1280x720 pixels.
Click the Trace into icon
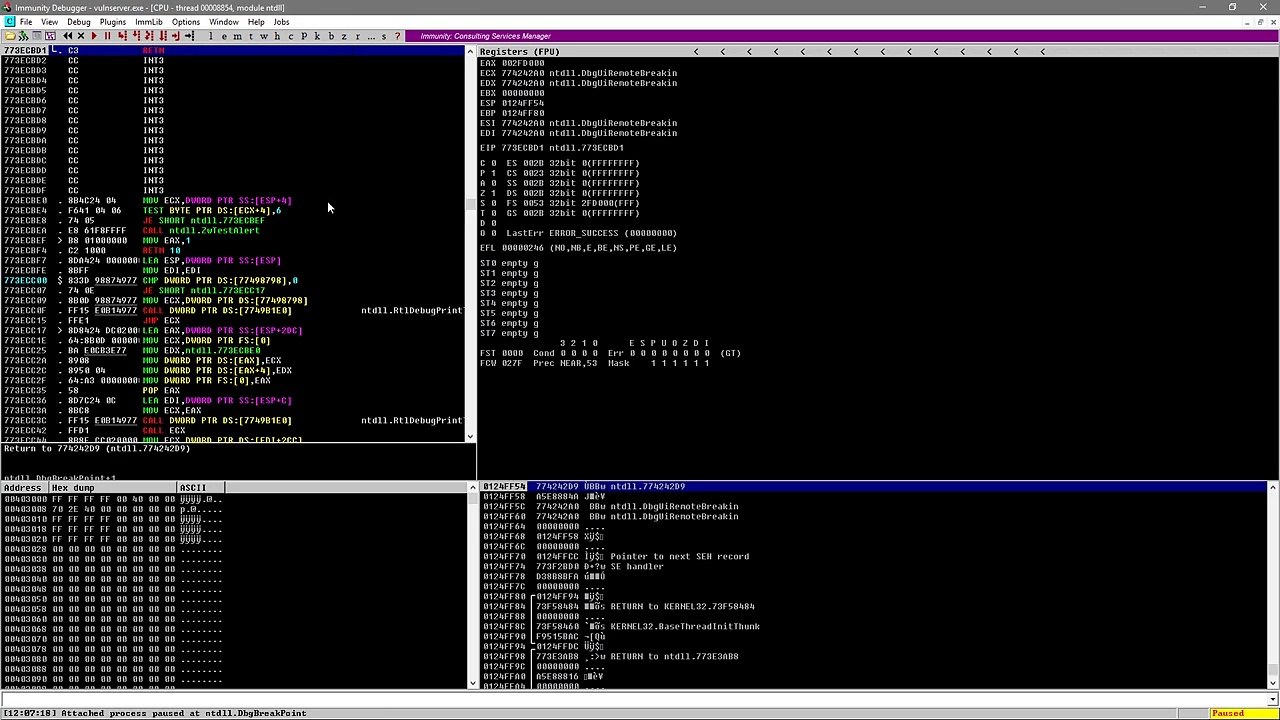149,36
